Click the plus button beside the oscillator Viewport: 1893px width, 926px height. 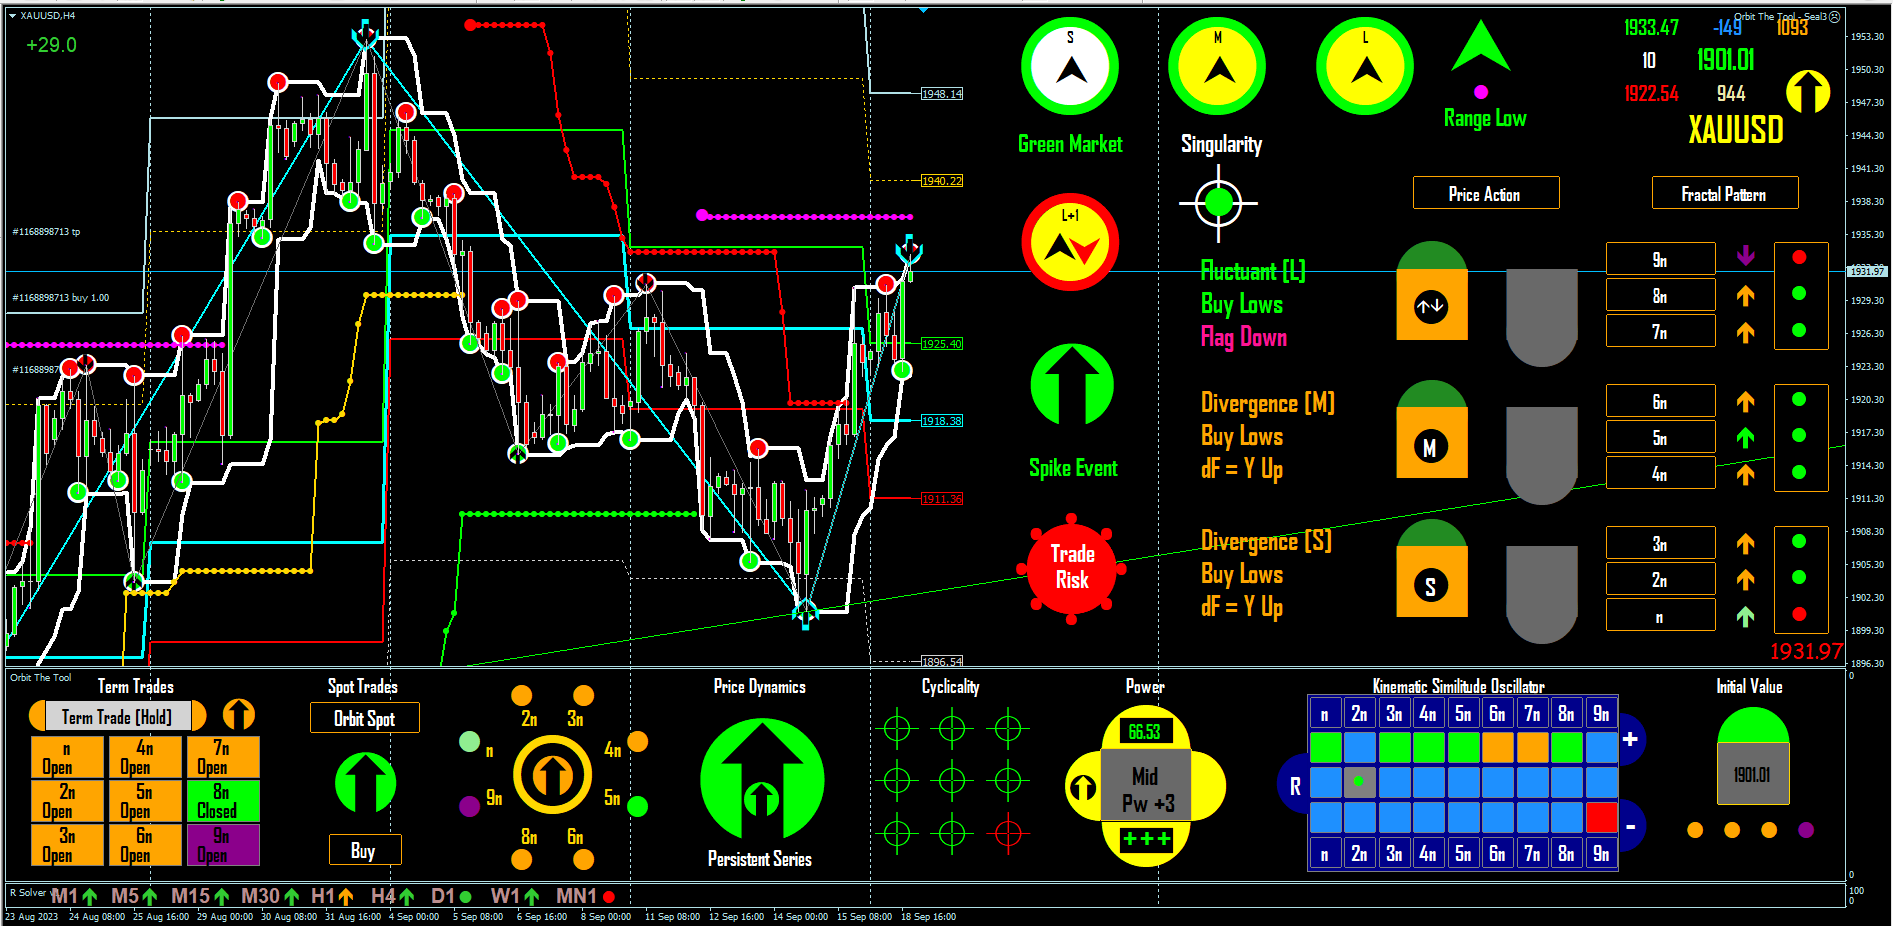(x=1631, y=740)
